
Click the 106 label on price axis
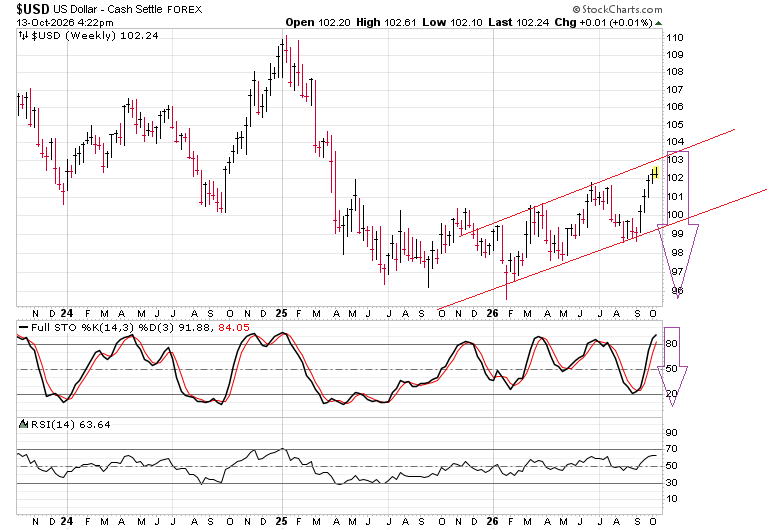tap(675, 107)
